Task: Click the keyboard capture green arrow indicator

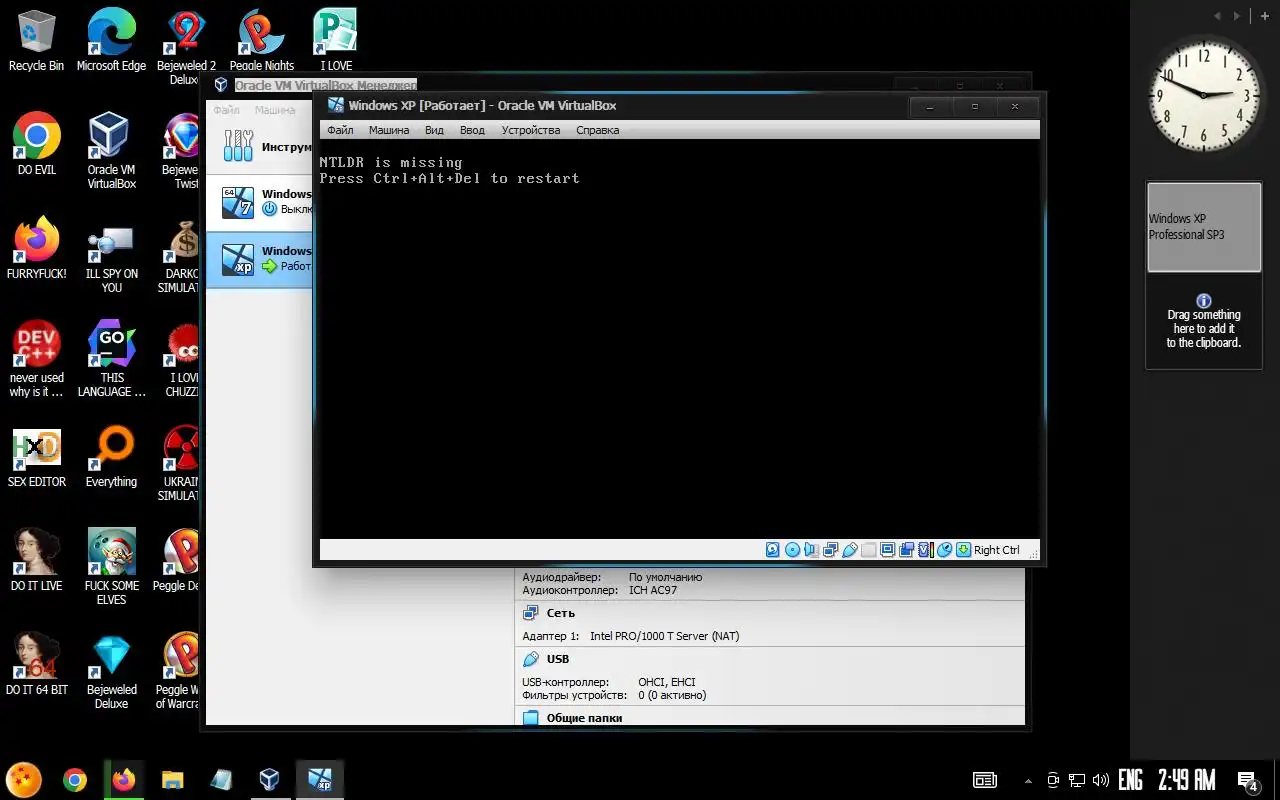Action: (963, 550)
